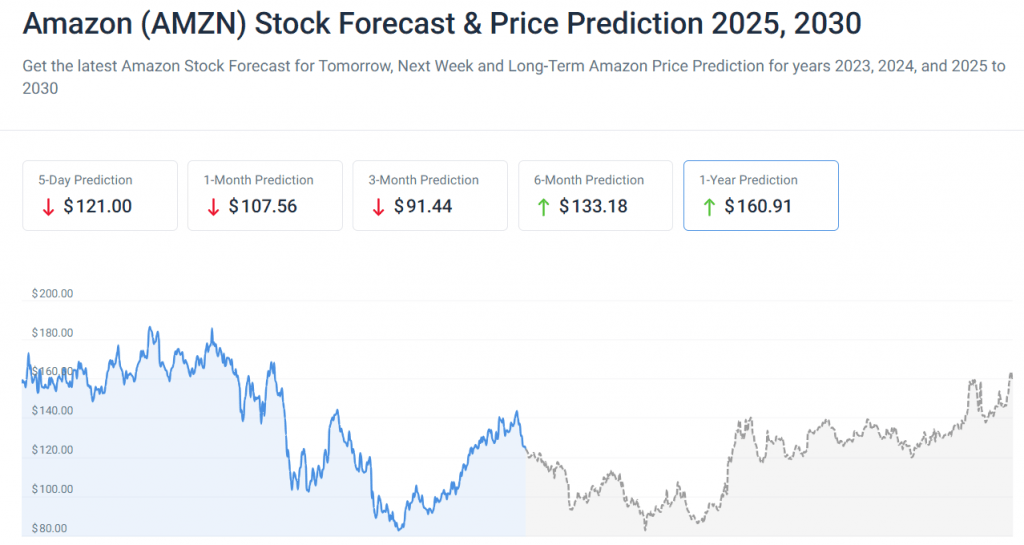Select the 5-Day Prediction card label

(x=85, y=180)
